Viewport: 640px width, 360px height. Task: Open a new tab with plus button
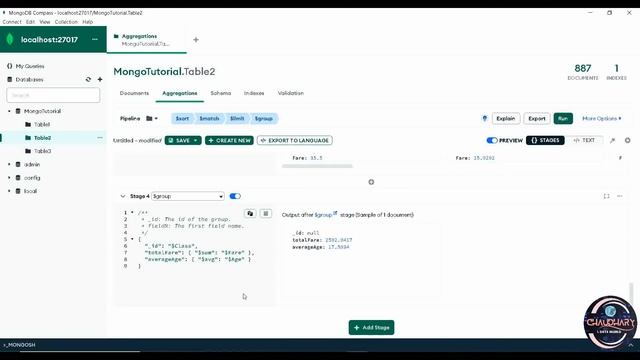coord(196,40)
